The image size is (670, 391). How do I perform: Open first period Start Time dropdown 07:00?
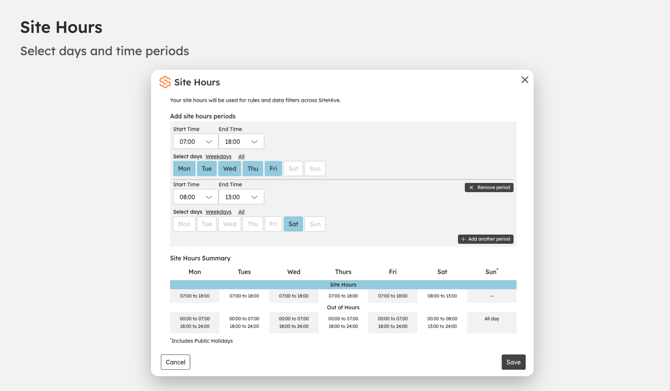coord(196,141)
